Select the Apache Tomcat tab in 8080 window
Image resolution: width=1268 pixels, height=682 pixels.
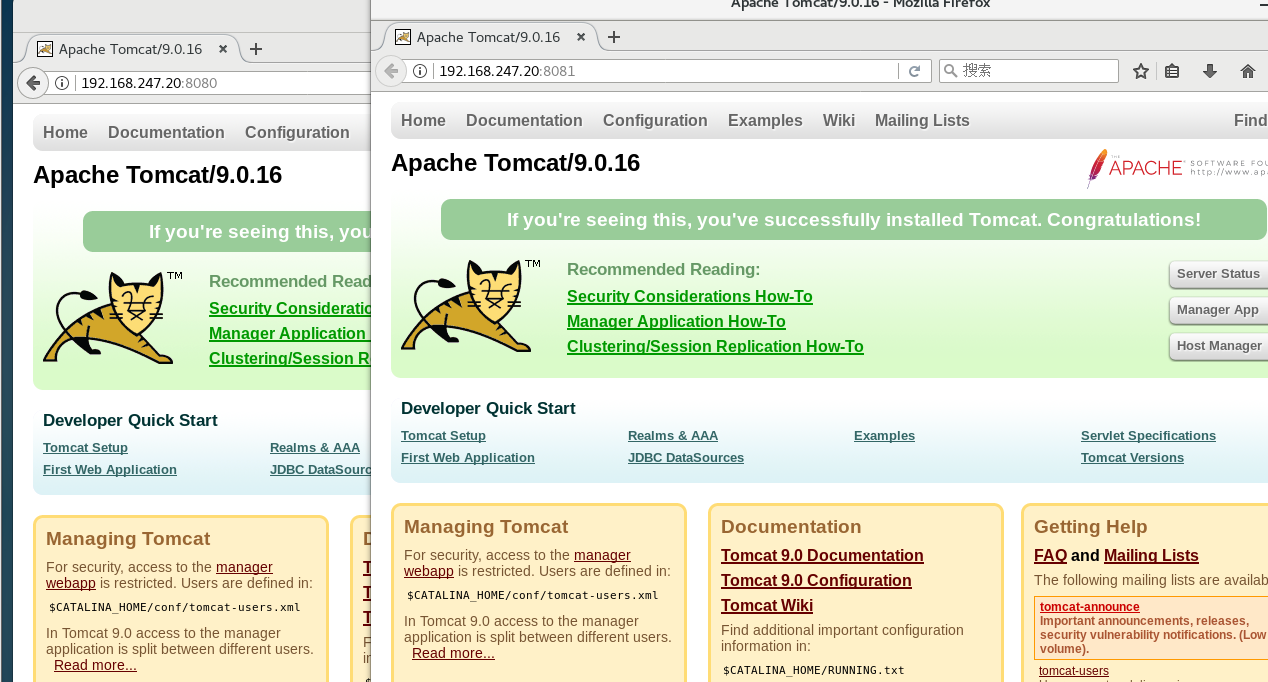coord(130,49)
